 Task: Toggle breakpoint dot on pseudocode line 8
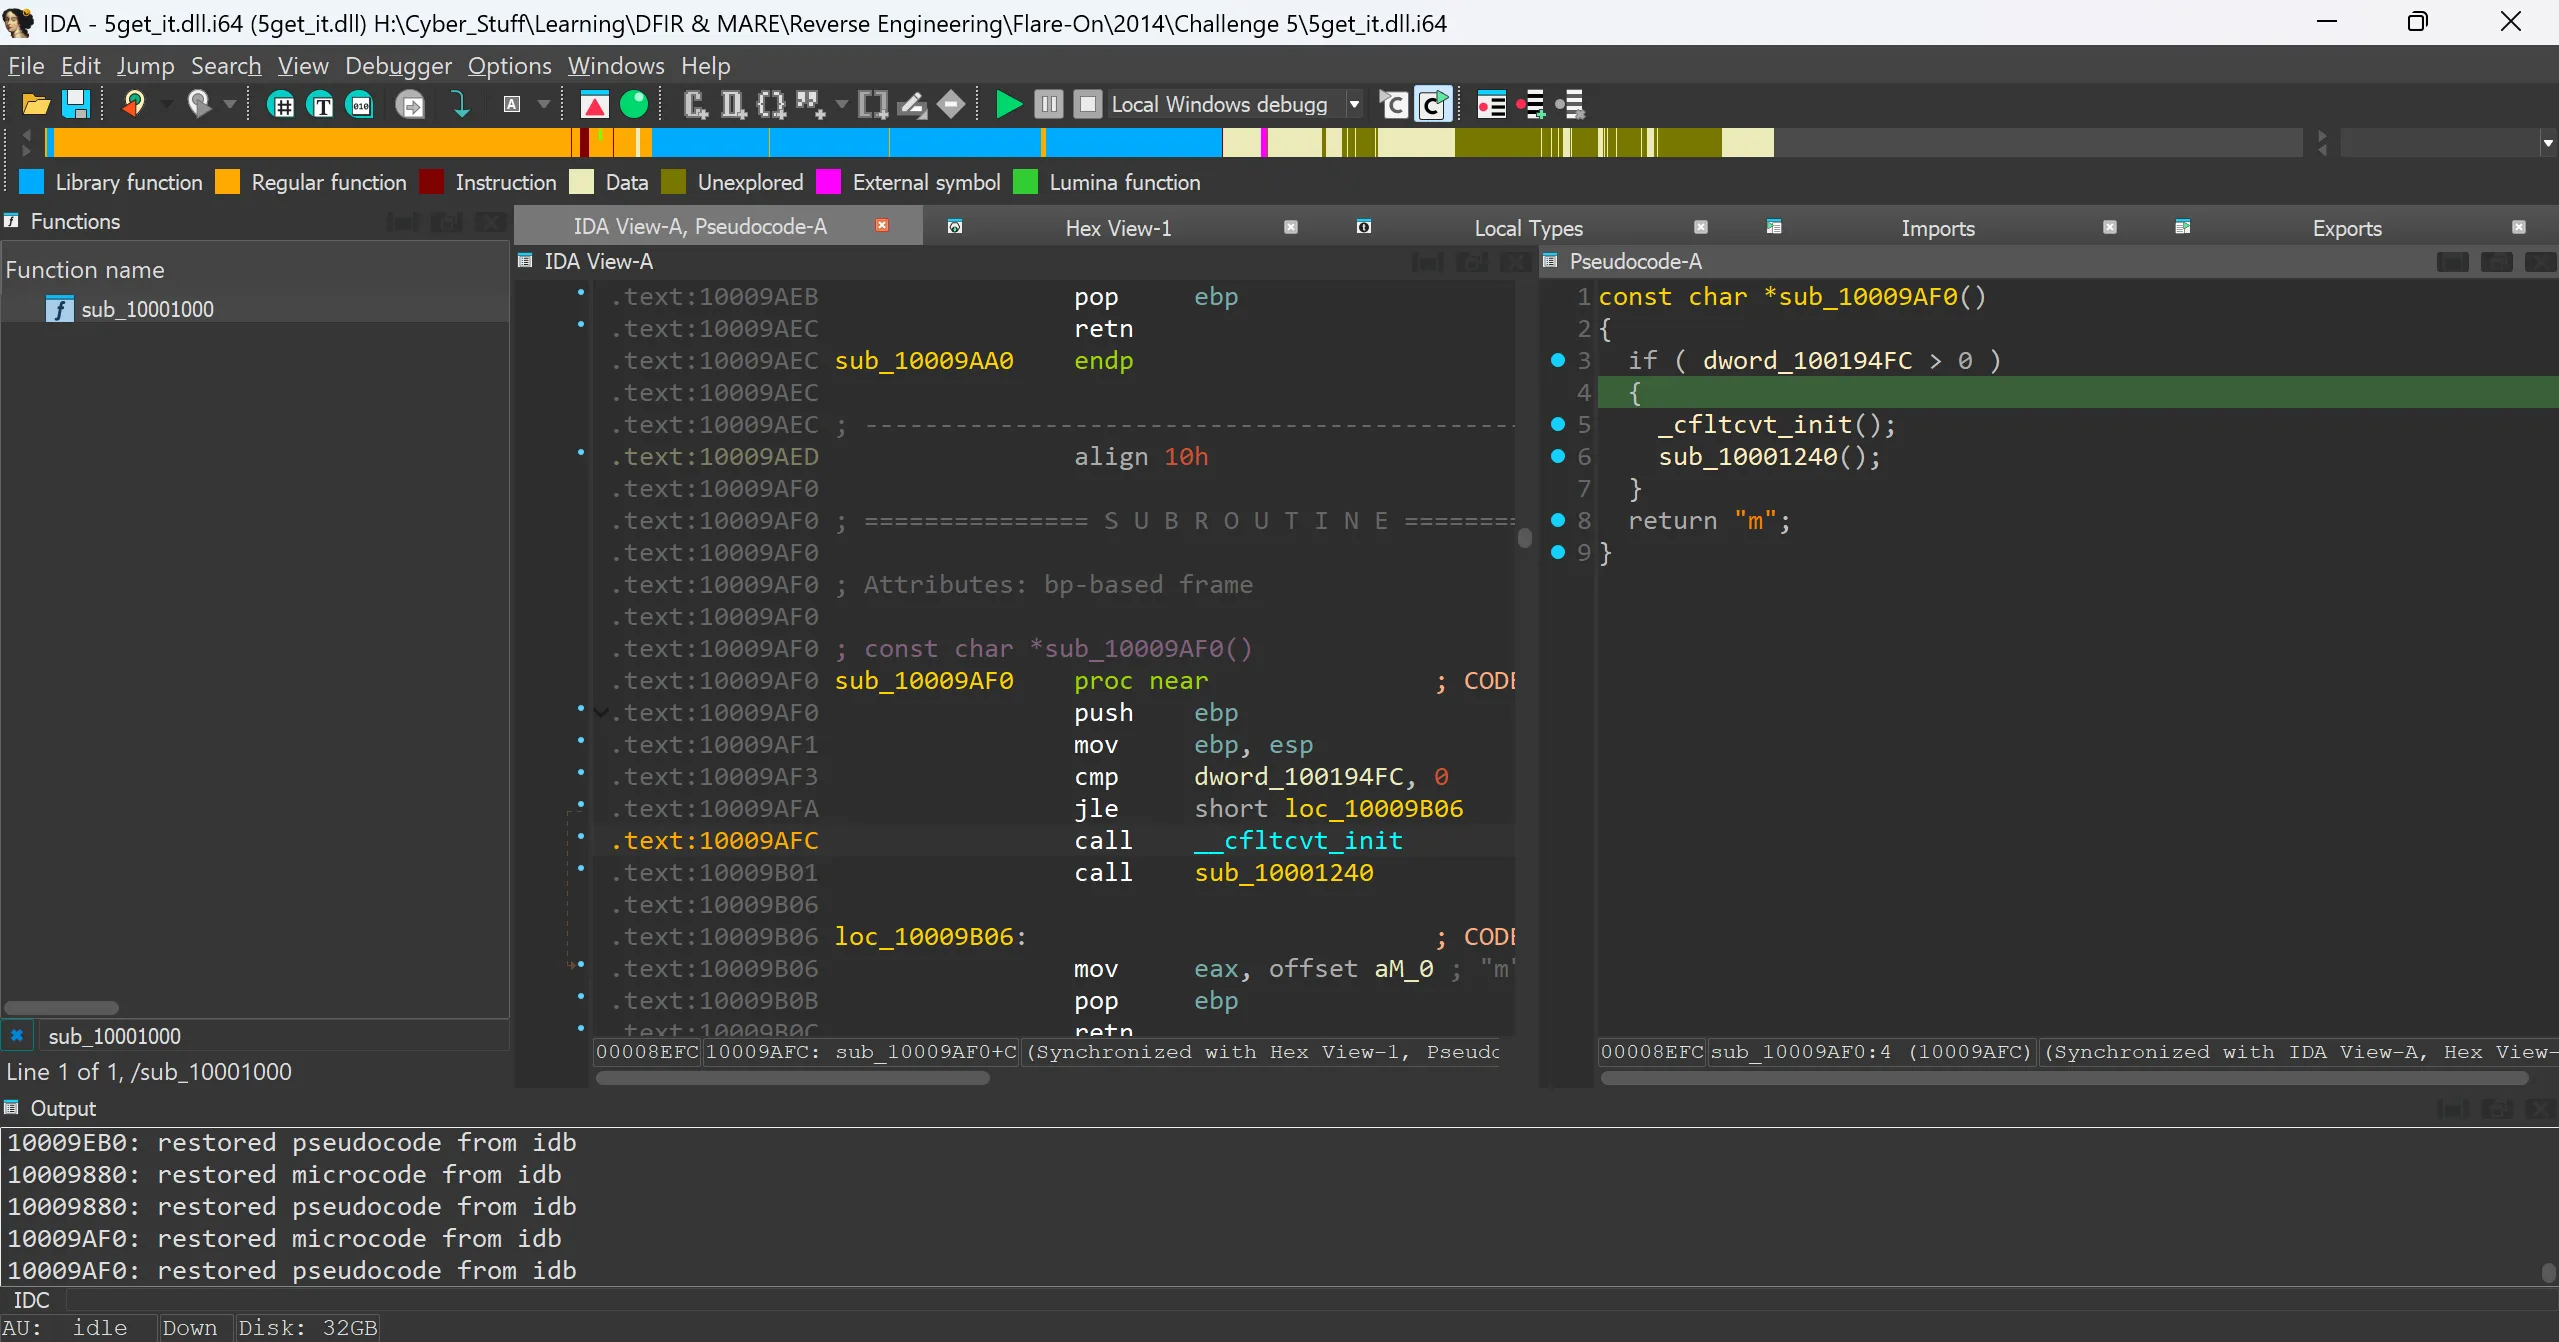(1557, 520)
